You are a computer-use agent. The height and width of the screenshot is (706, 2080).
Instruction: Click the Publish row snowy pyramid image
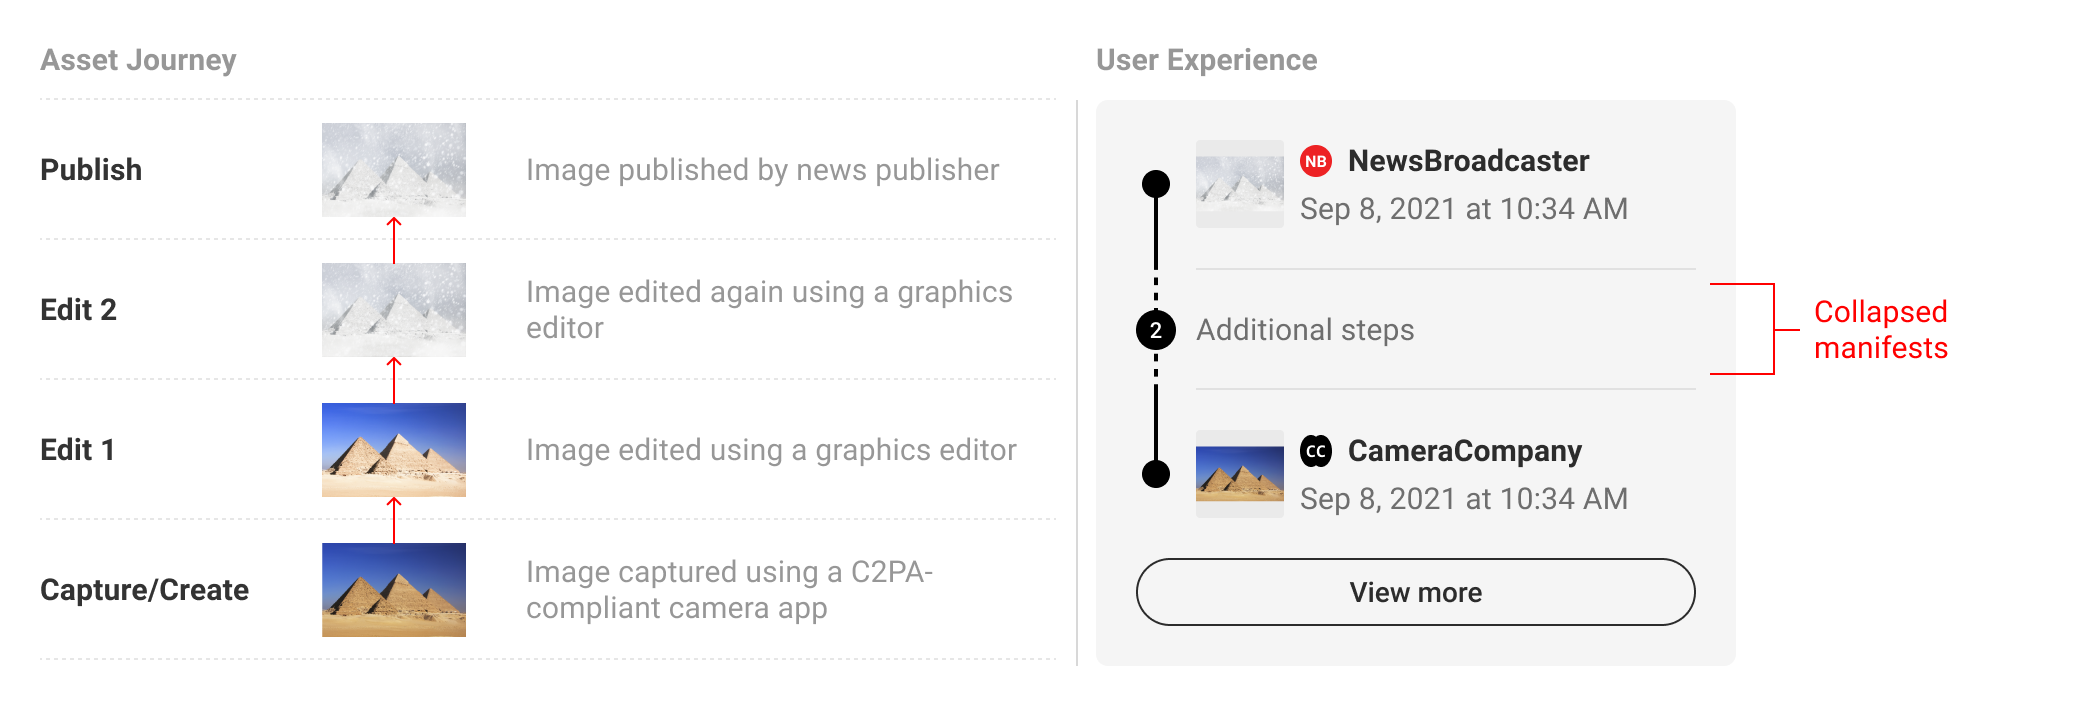(394, 170)
